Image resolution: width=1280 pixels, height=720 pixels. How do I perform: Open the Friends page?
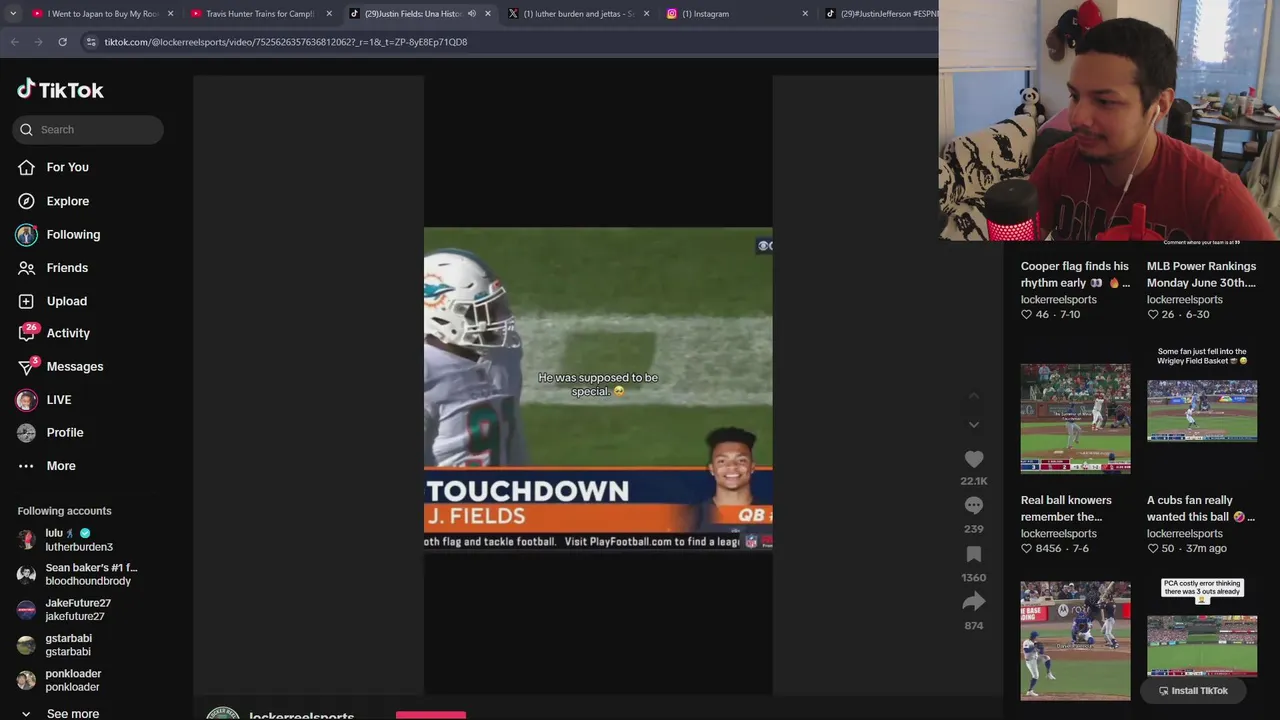(x=67, y=268)
